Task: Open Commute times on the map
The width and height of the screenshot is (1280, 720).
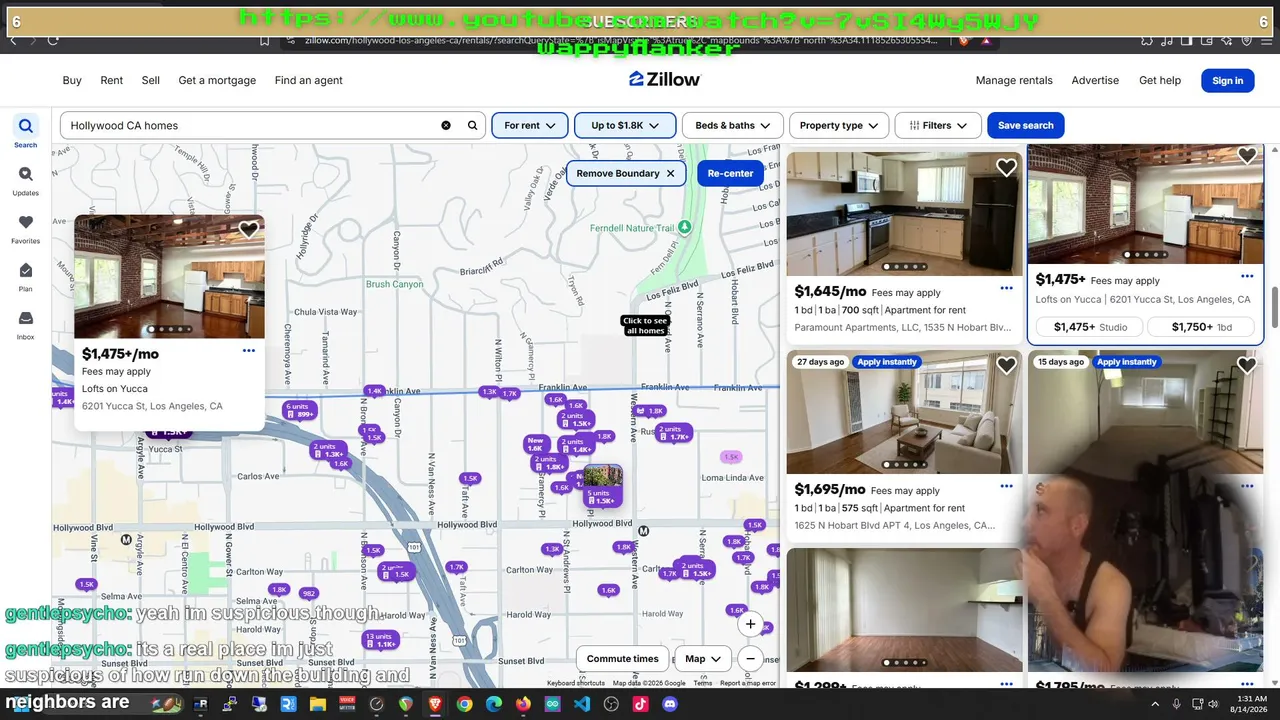Action: click(x=622, y=659)
